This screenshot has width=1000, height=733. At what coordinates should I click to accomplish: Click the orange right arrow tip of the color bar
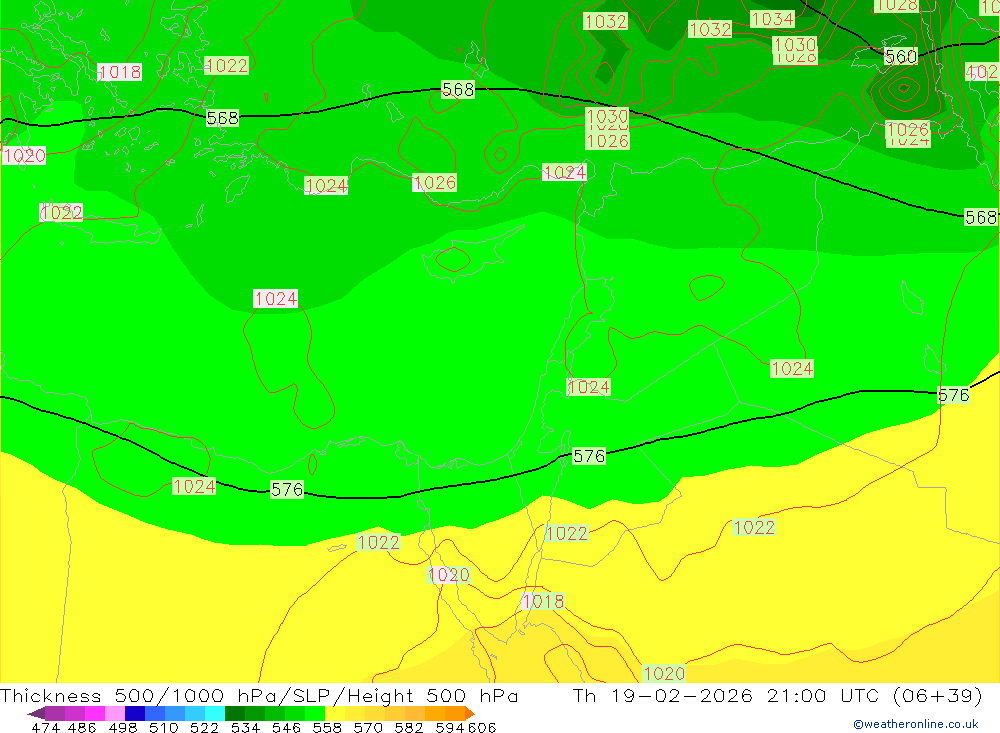click(471, 713)
